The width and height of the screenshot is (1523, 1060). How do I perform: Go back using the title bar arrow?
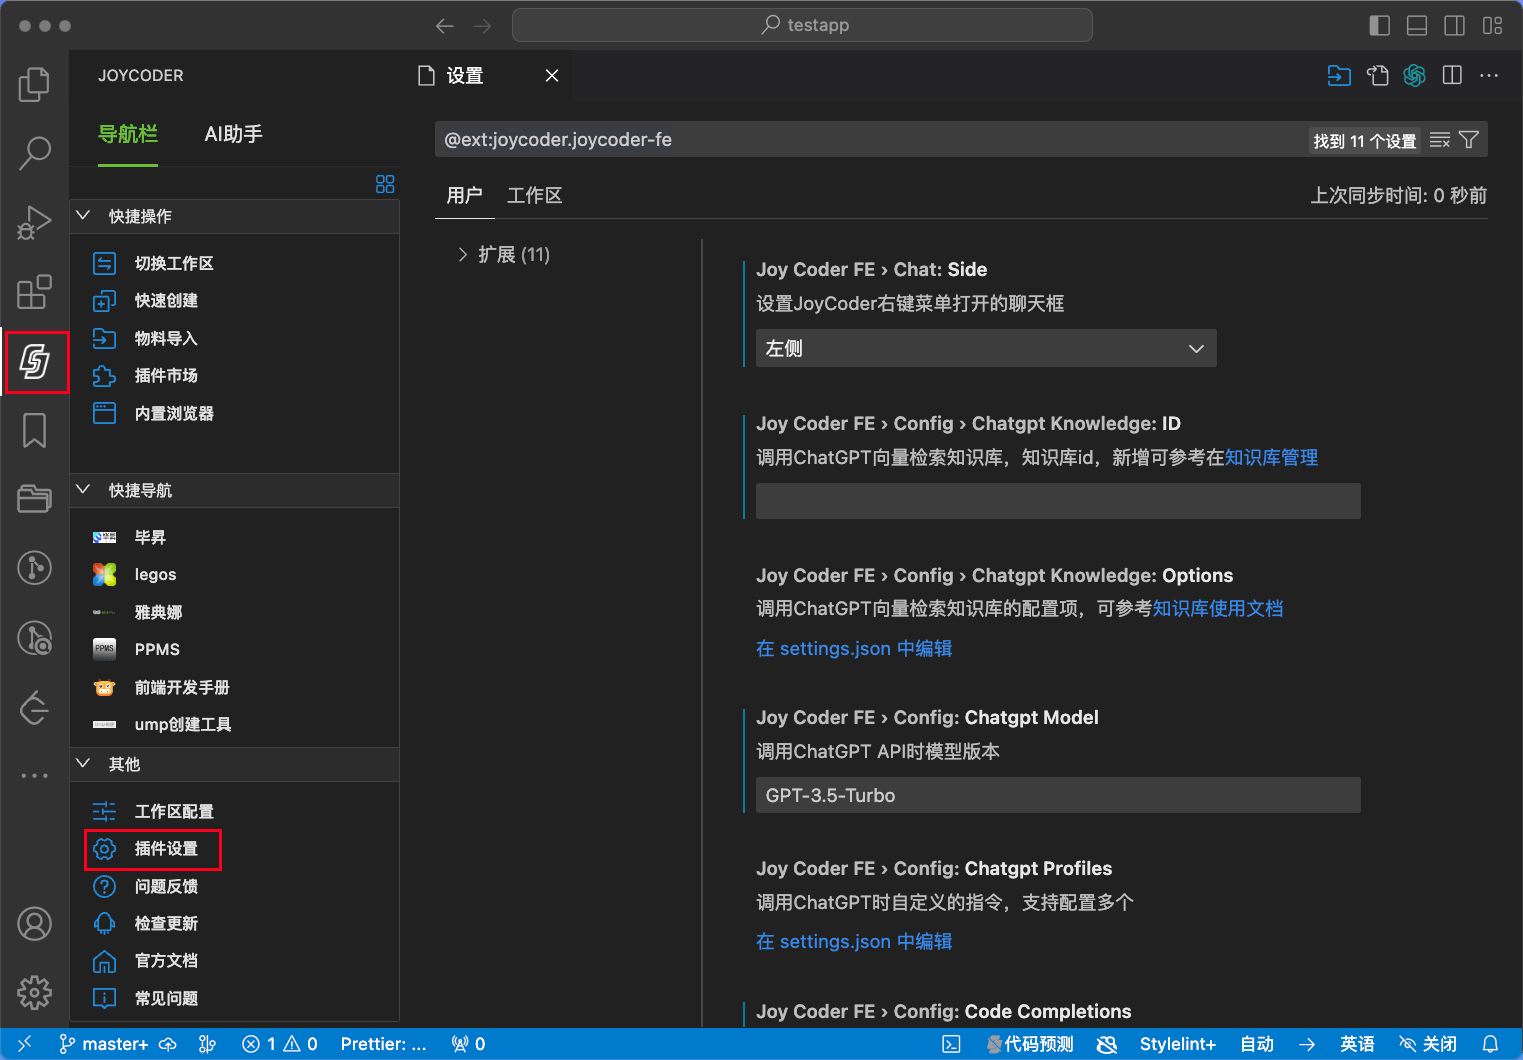[445, 26]
